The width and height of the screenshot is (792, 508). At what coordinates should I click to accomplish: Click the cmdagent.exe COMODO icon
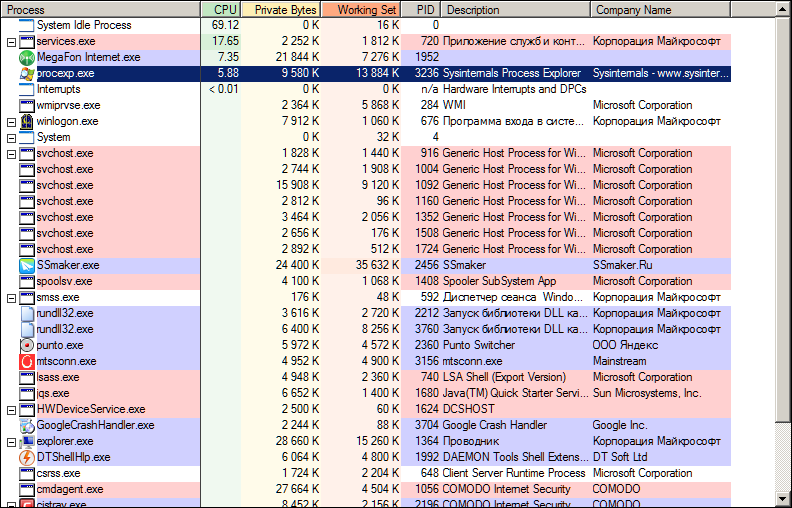point(27,489)
